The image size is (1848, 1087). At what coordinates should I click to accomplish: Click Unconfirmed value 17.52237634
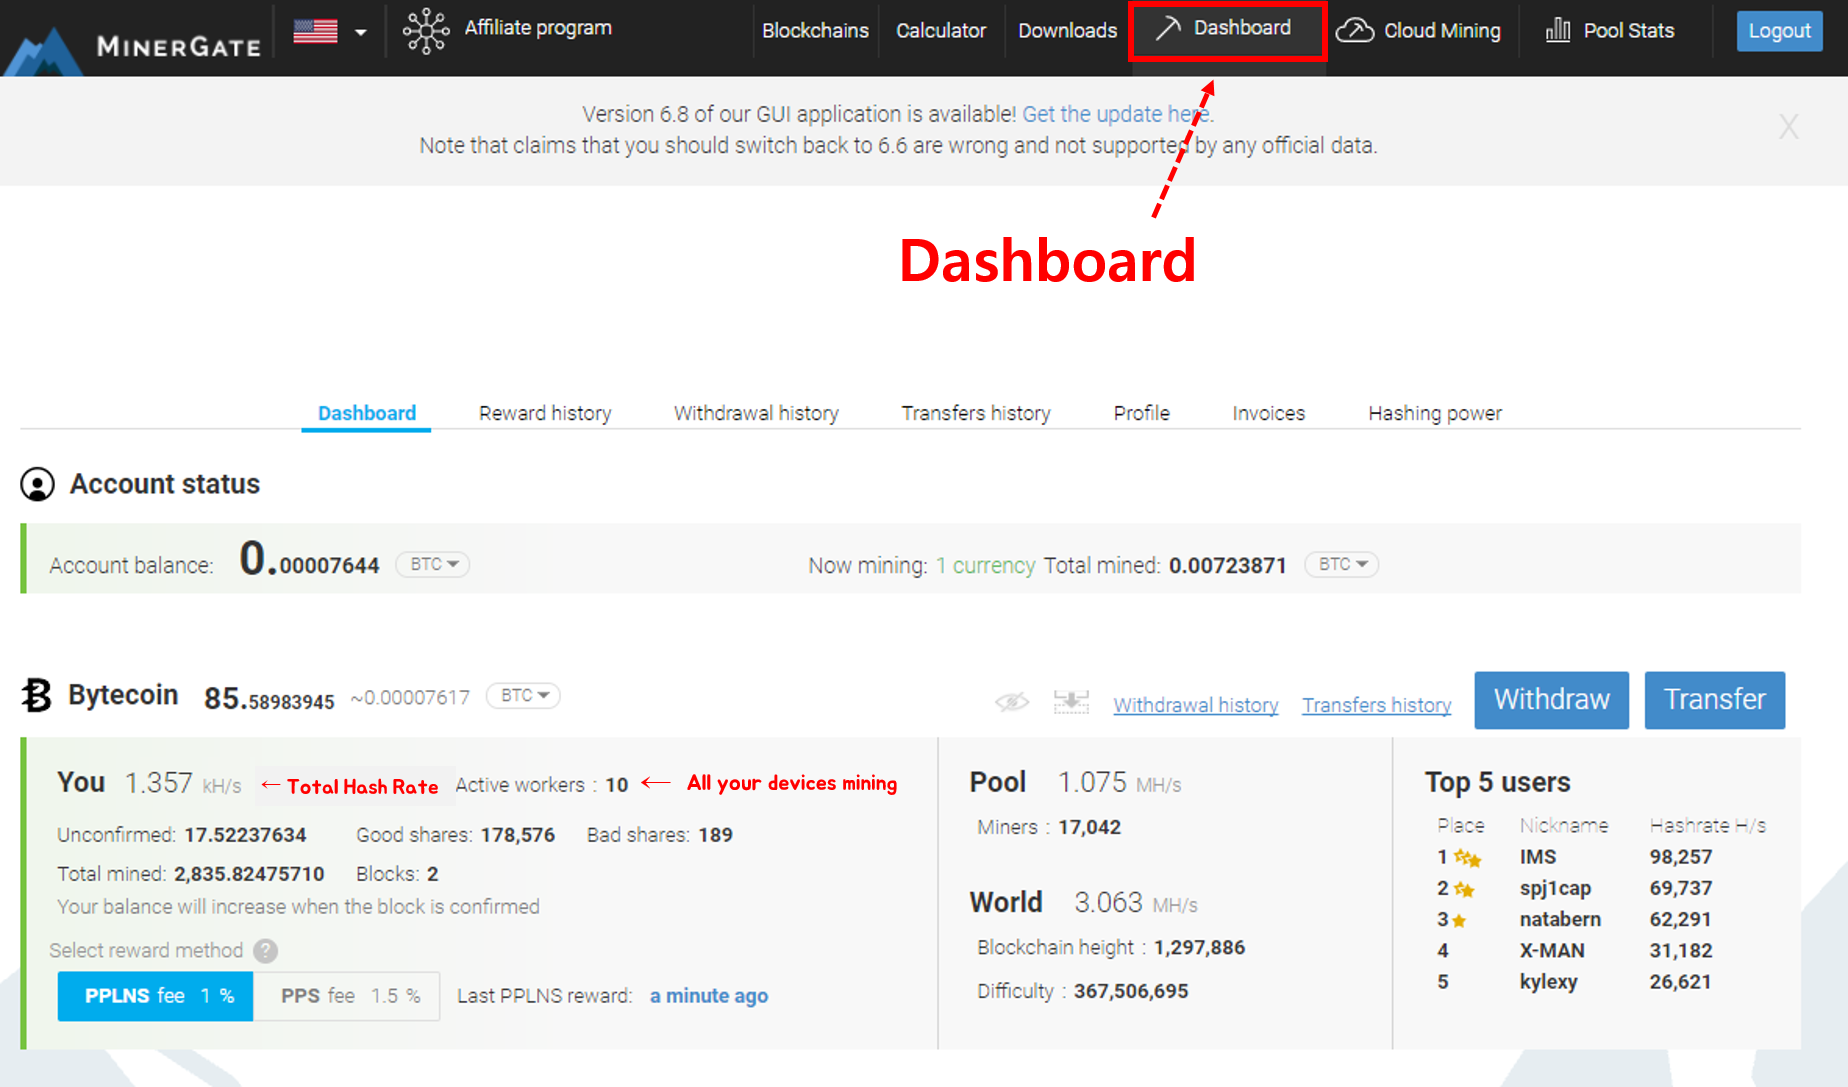pyautogui.click(x=245, y=835)
